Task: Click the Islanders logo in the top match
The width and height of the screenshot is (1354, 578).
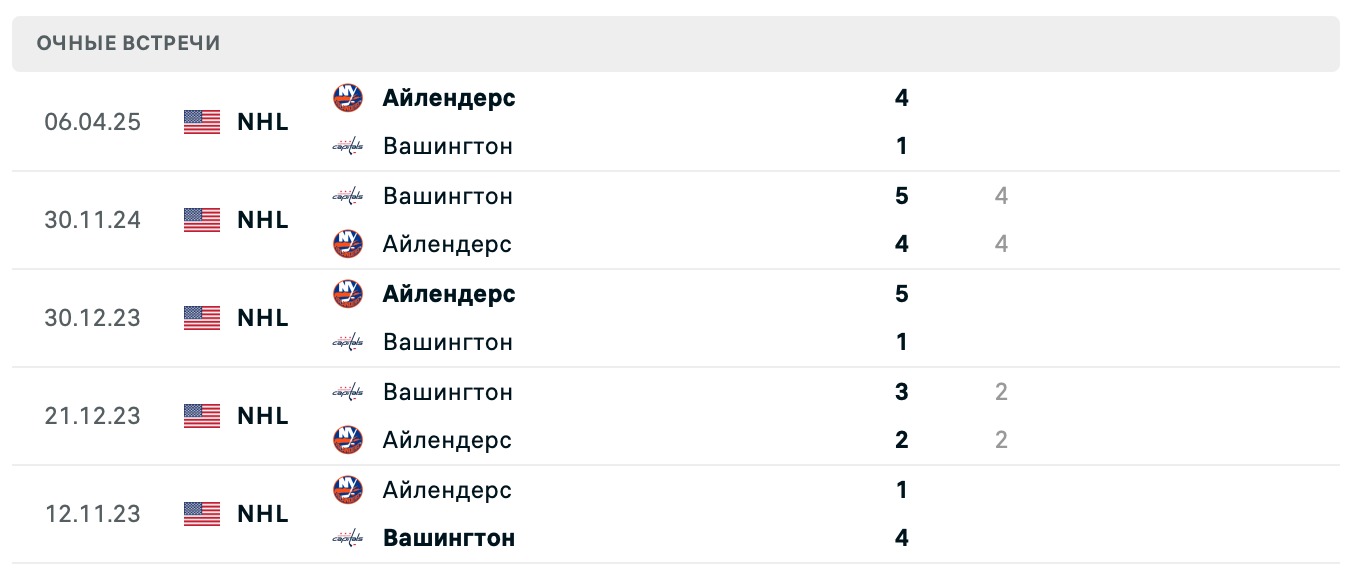Action: (x=347, y=97)
